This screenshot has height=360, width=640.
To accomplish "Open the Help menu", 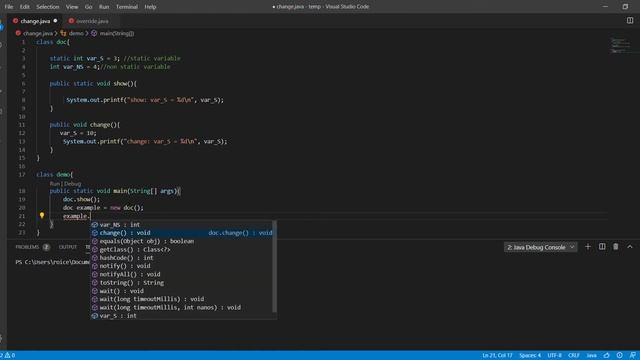I will 150,7.
